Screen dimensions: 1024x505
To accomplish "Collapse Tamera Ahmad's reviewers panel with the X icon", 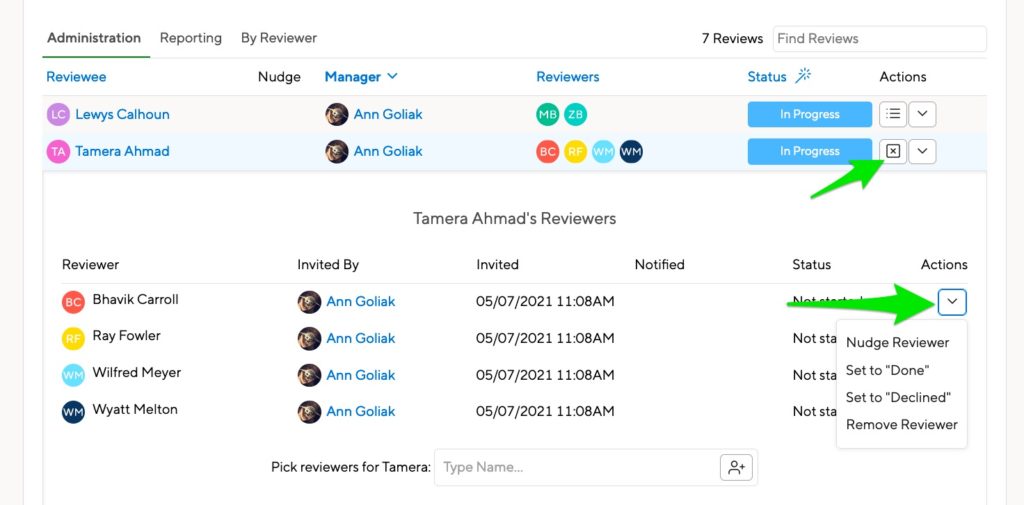I will click(x=893, y=152).
